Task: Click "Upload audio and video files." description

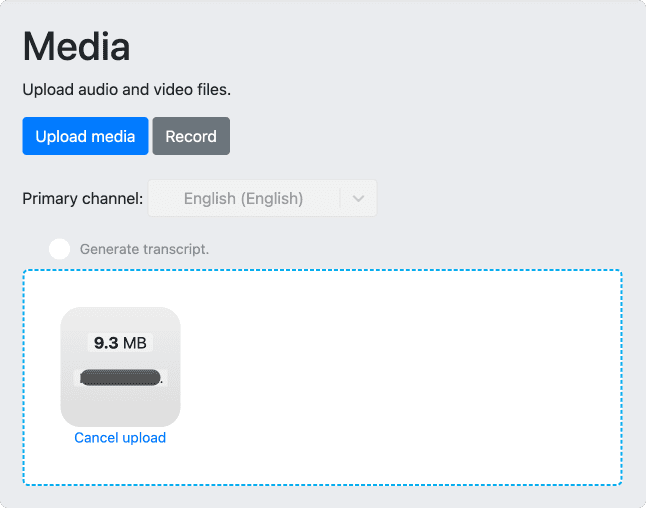Action: point(126,90)
